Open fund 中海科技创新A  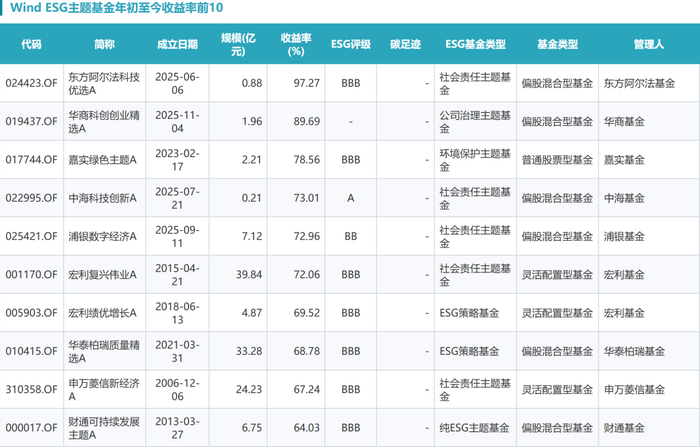pos(102,198)
